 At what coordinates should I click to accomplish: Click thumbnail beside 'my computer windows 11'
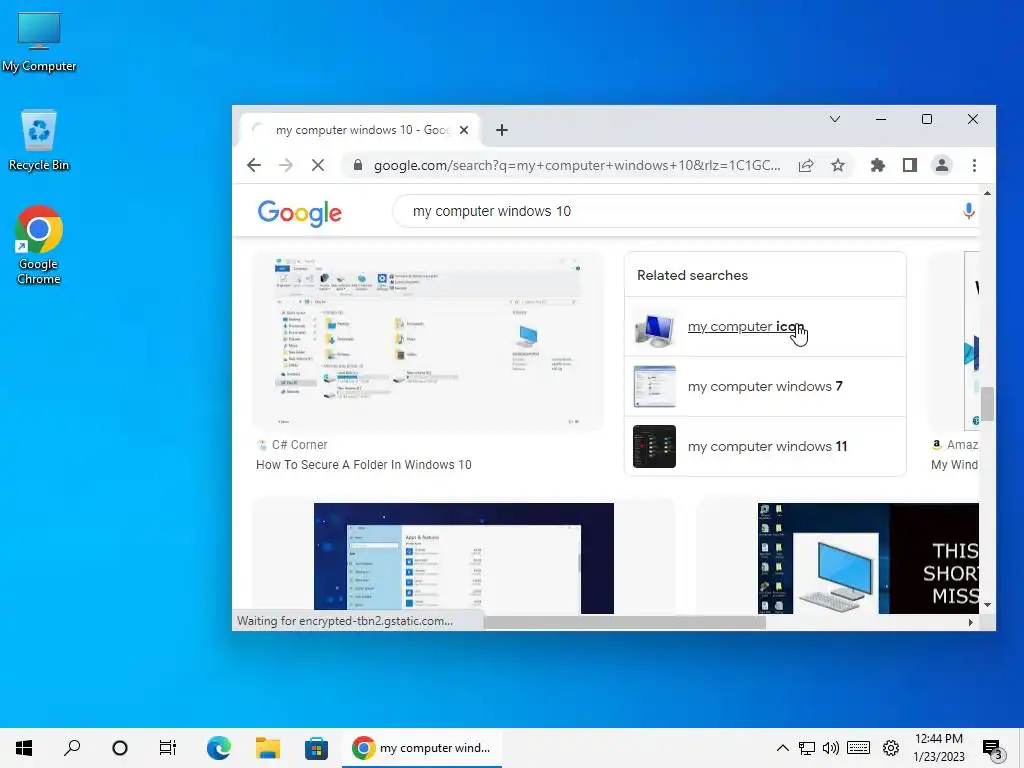click(654, 447)
